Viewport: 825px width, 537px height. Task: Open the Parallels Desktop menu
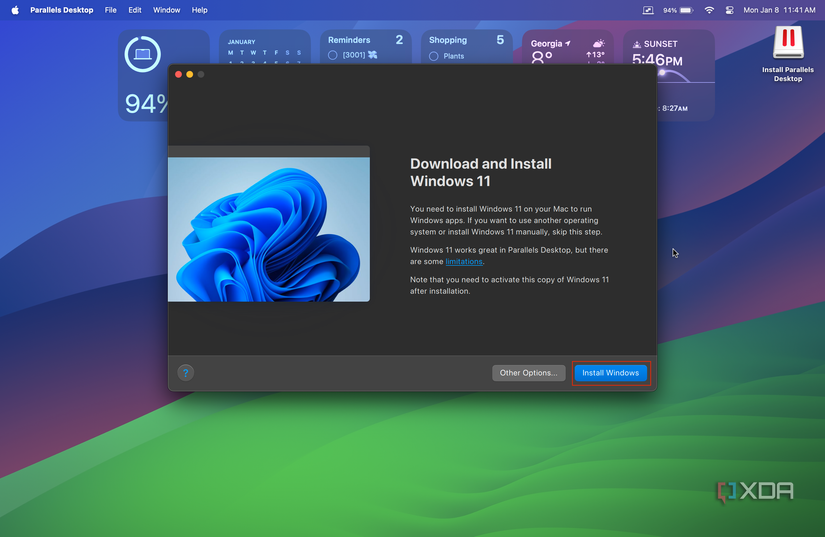62,10
